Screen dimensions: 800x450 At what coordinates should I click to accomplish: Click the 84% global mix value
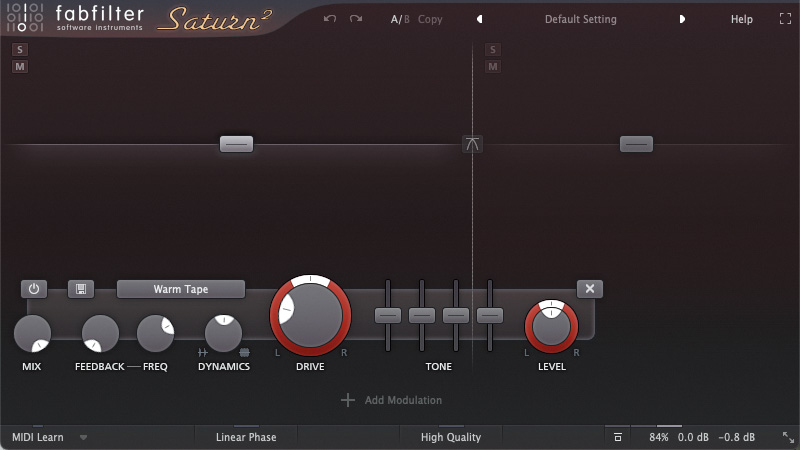(659, 437)
